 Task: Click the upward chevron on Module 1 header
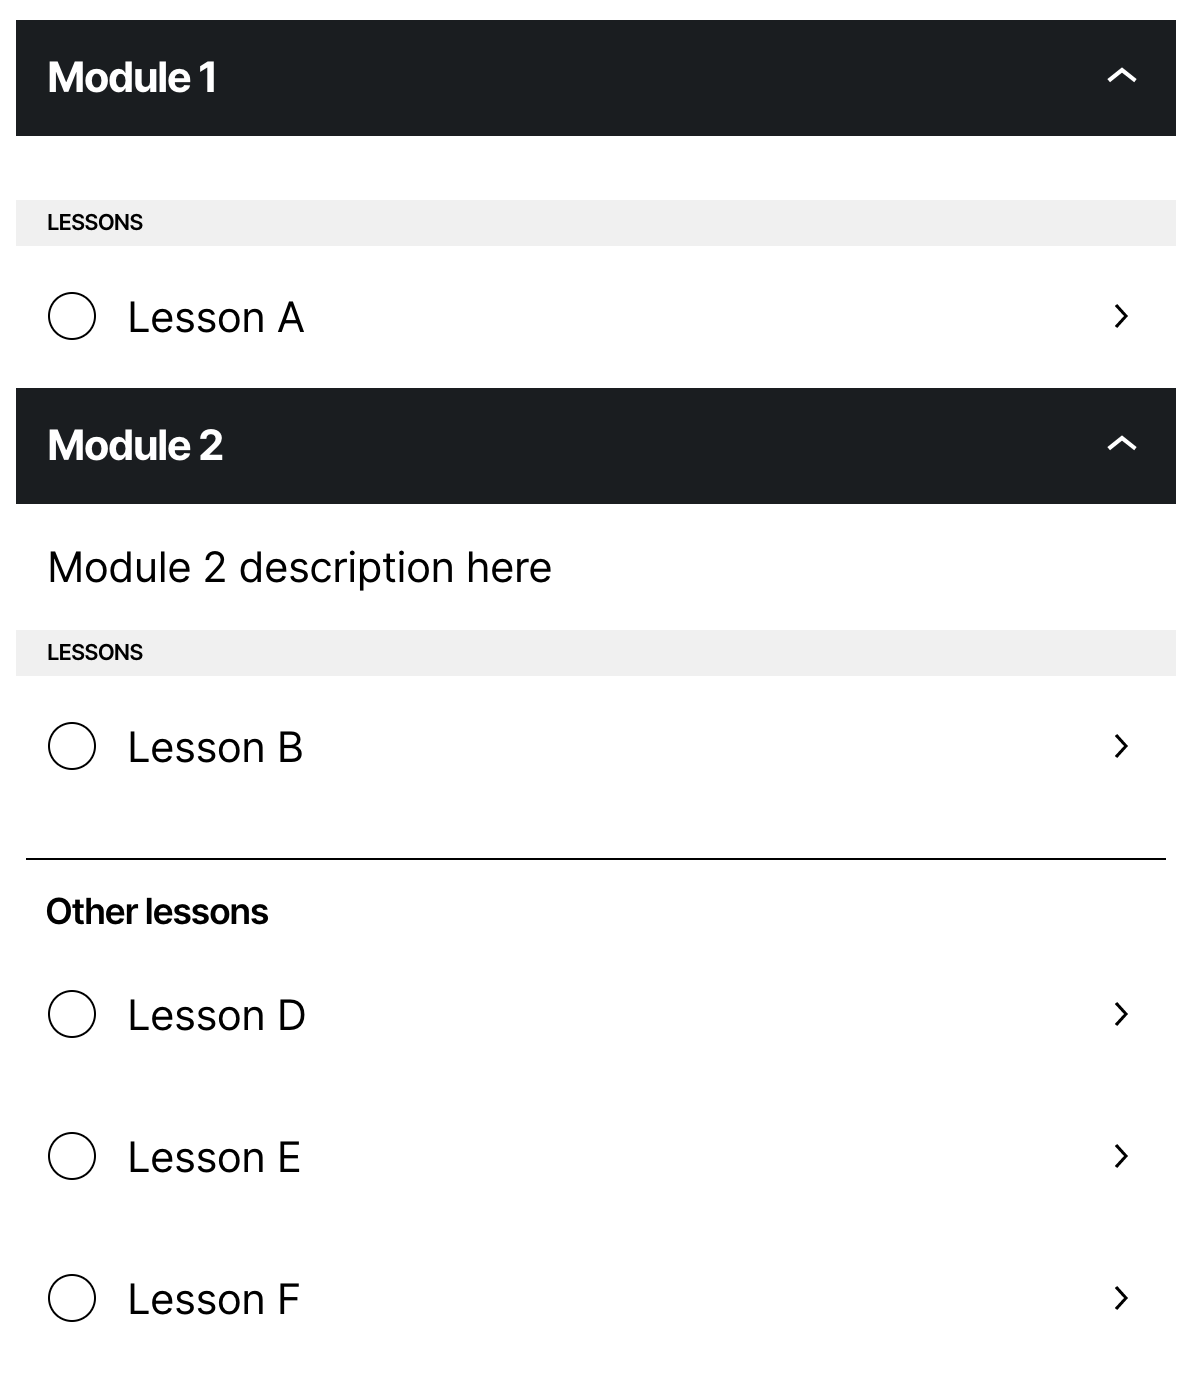pos(1121,75)
